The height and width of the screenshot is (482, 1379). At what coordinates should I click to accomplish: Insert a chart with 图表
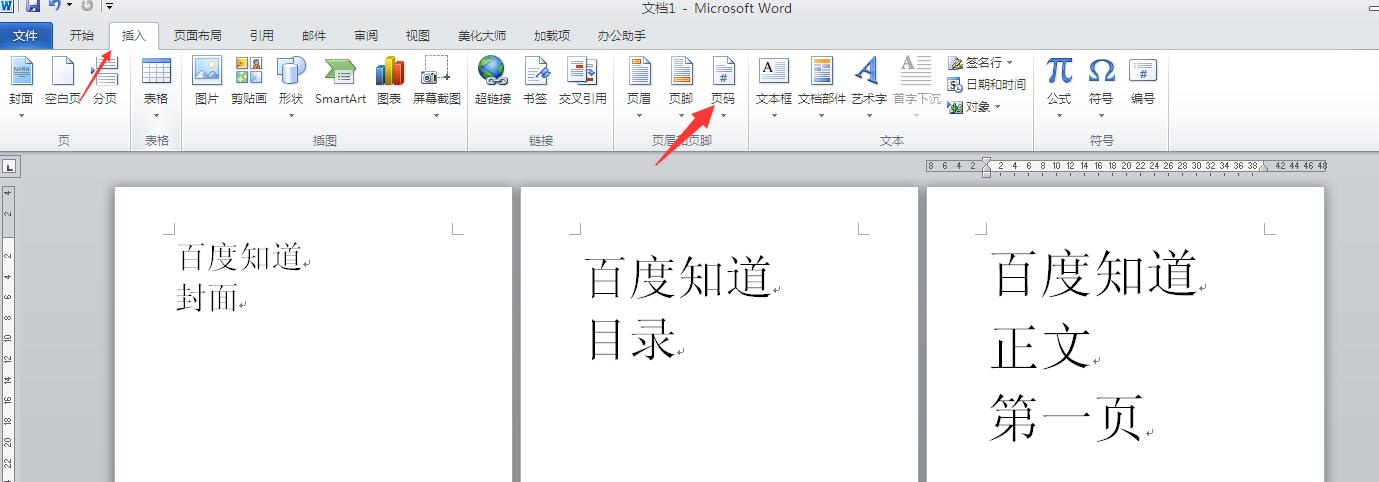coord(389,82)
